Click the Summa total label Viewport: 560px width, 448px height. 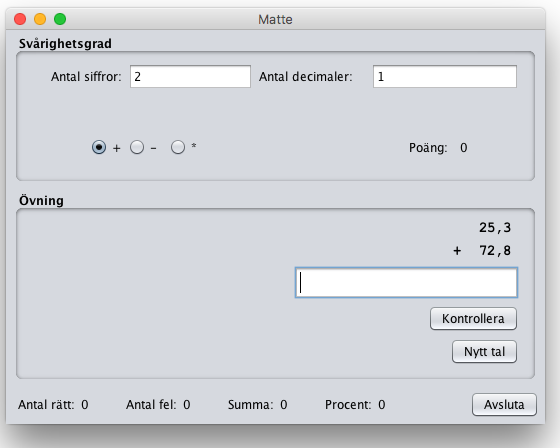[250, 404]
